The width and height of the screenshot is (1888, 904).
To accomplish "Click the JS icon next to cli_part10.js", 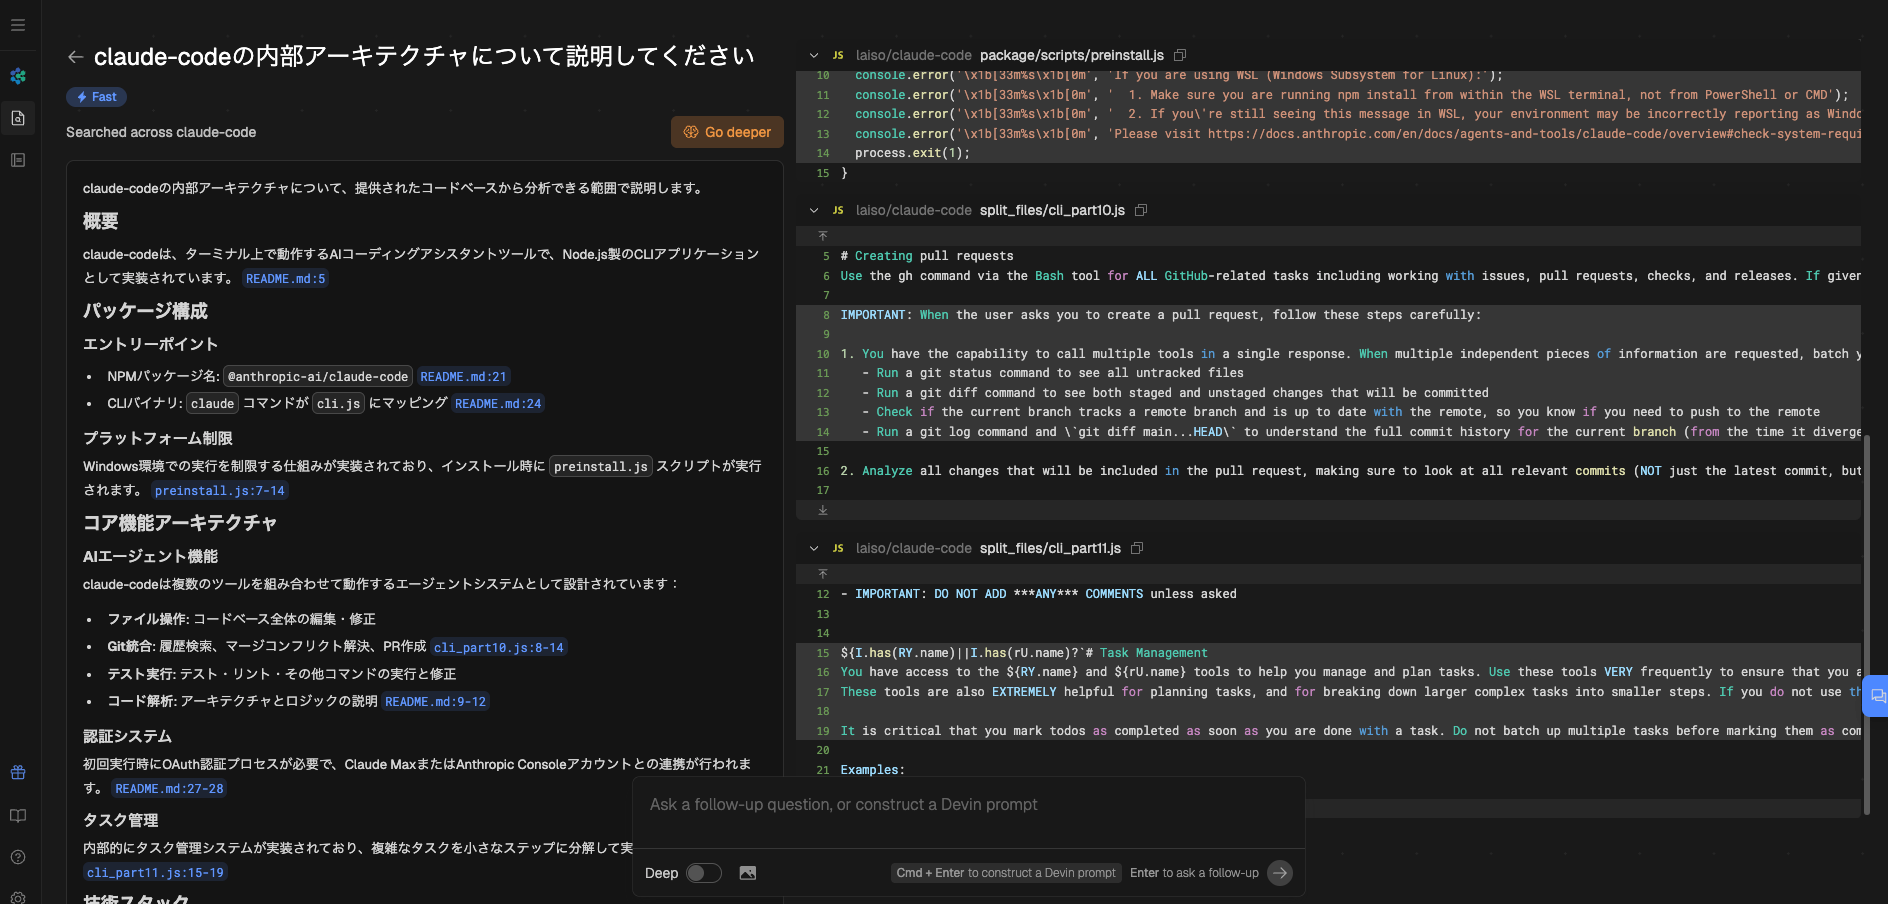I will (838, 210).
